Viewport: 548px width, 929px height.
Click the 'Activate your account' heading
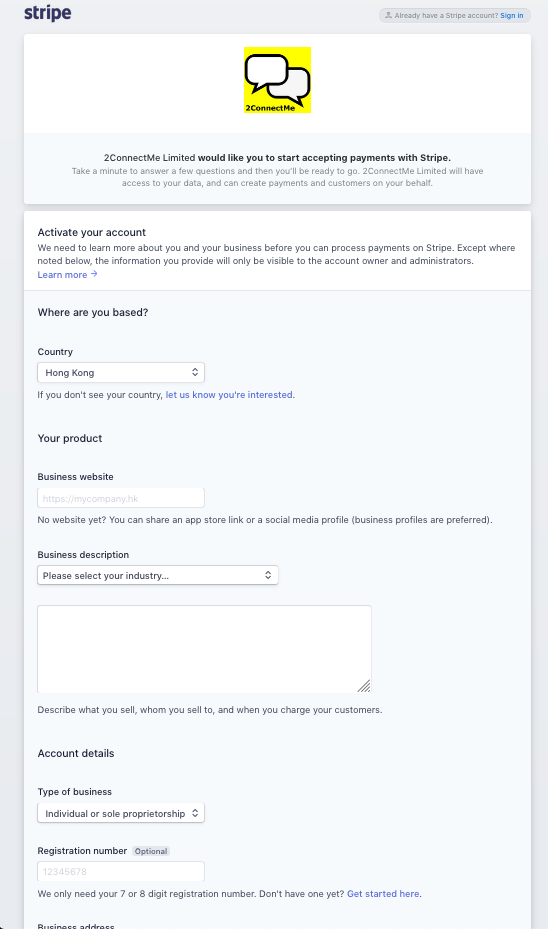pos(92,232)
